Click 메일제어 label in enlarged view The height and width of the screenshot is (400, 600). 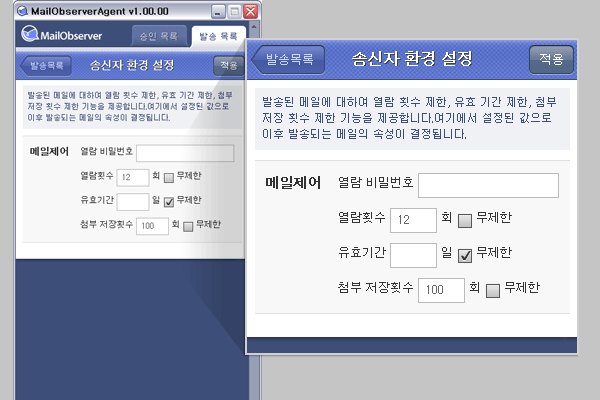[293, 183]
